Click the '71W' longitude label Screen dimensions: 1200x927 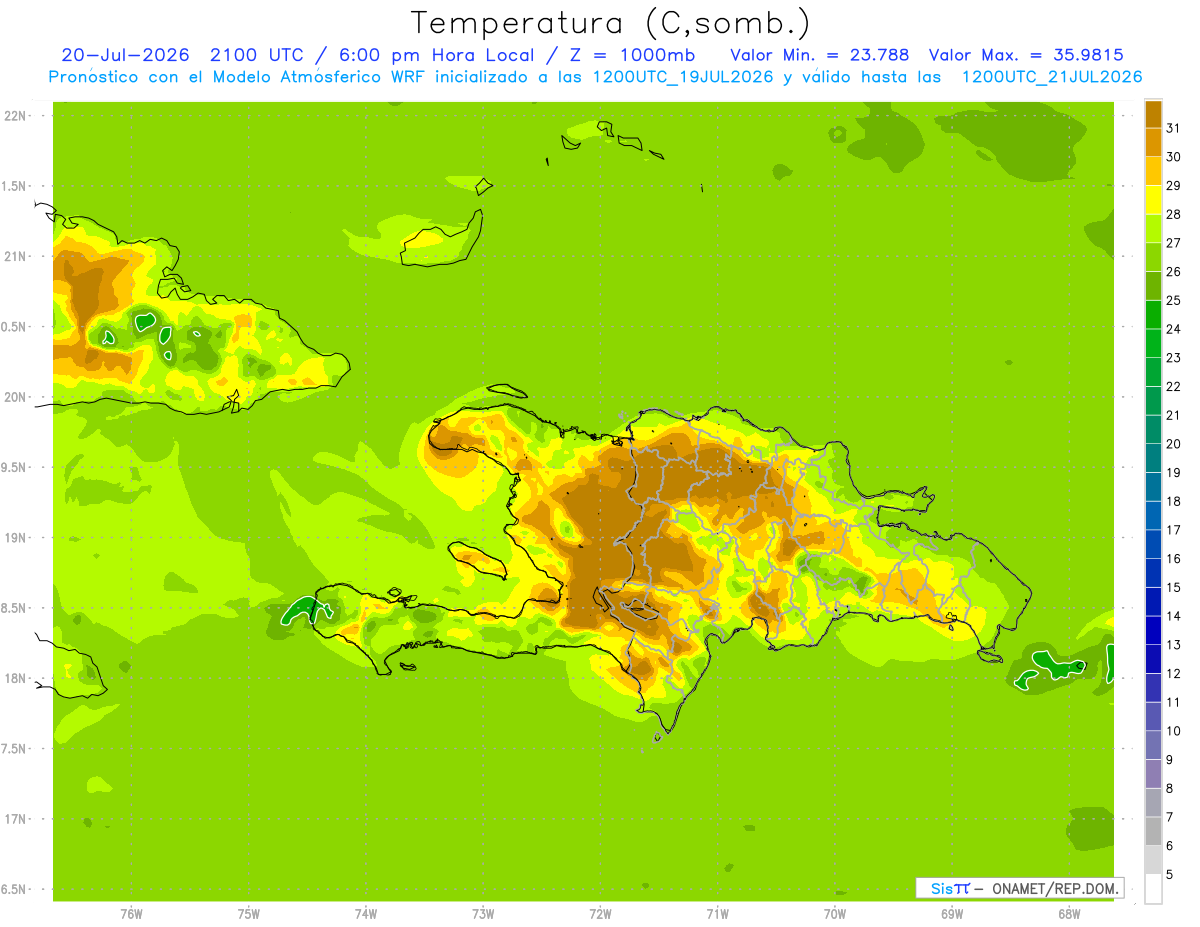(x=717, y=914)
